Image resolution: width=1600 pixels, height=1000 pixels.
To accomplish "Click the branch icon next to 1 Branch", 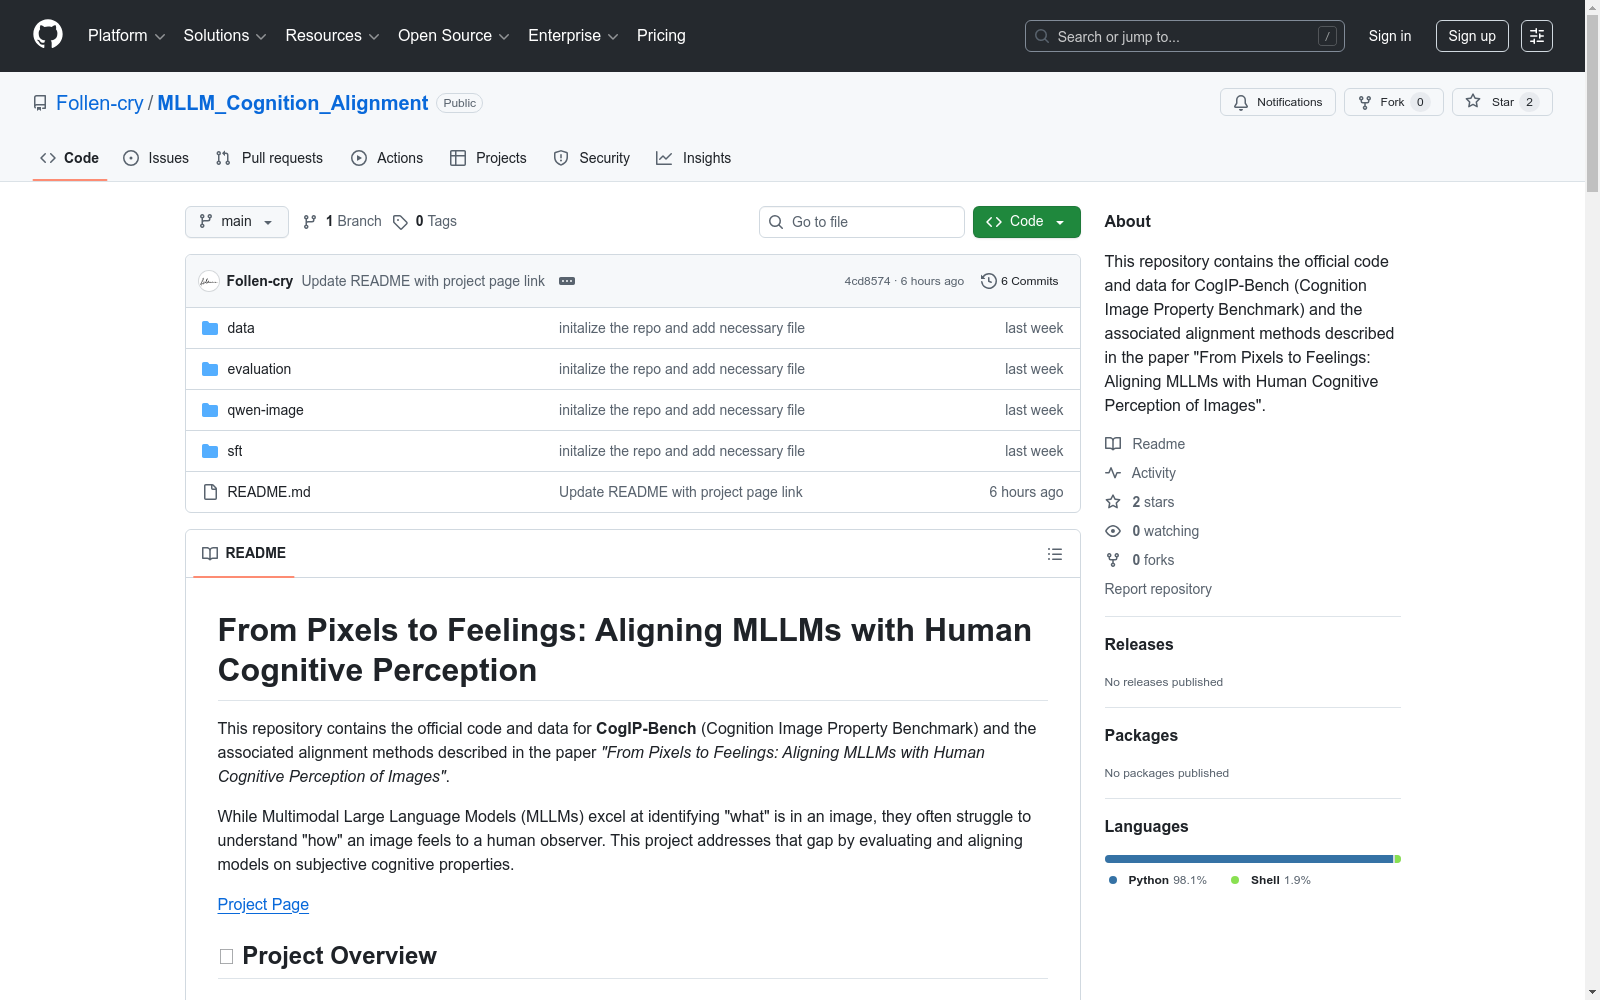I will 310,222.
